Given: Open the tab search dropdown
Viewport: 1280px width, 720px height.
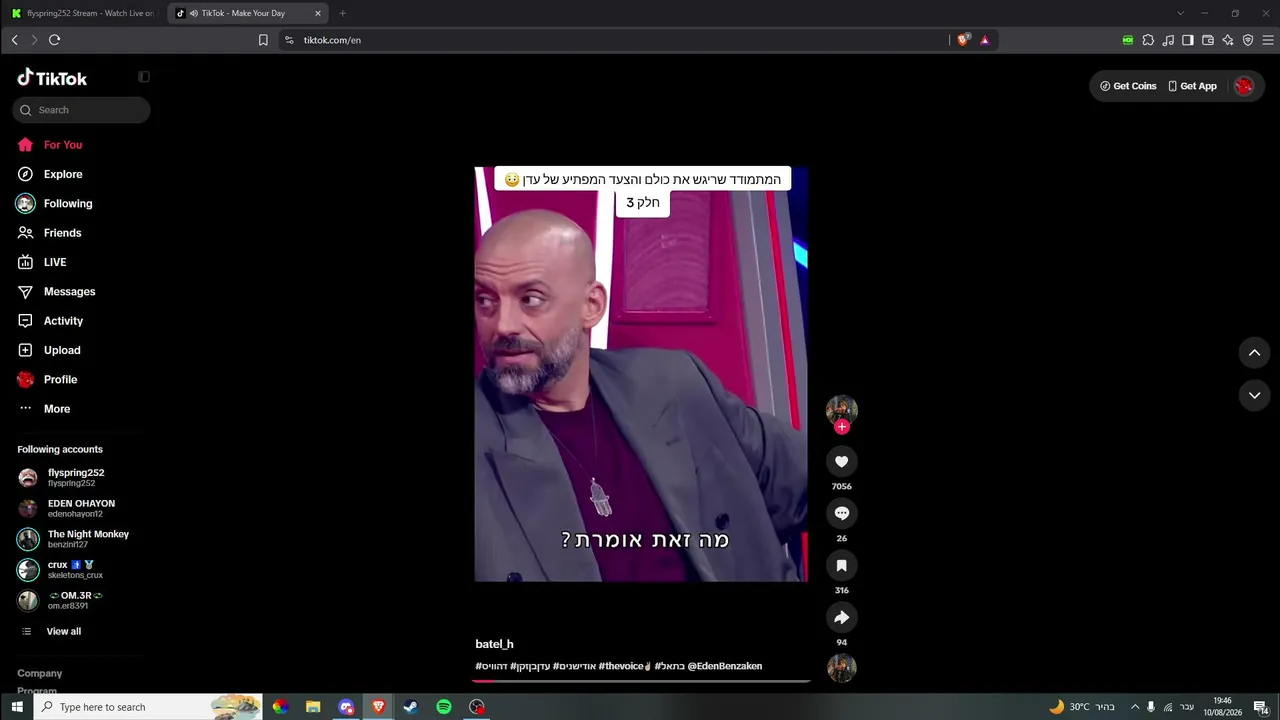Looking at the screenshot, I should 1180,13.
